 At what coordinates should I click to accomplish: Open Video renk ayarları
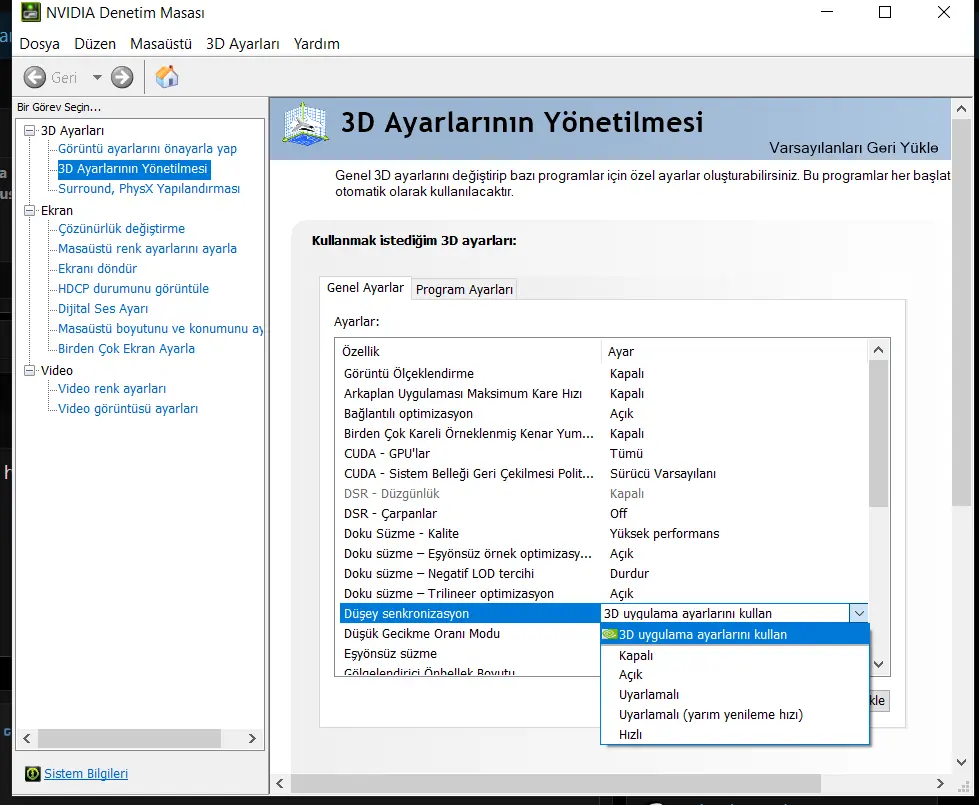pyautogui.click(x=112, y=388)
